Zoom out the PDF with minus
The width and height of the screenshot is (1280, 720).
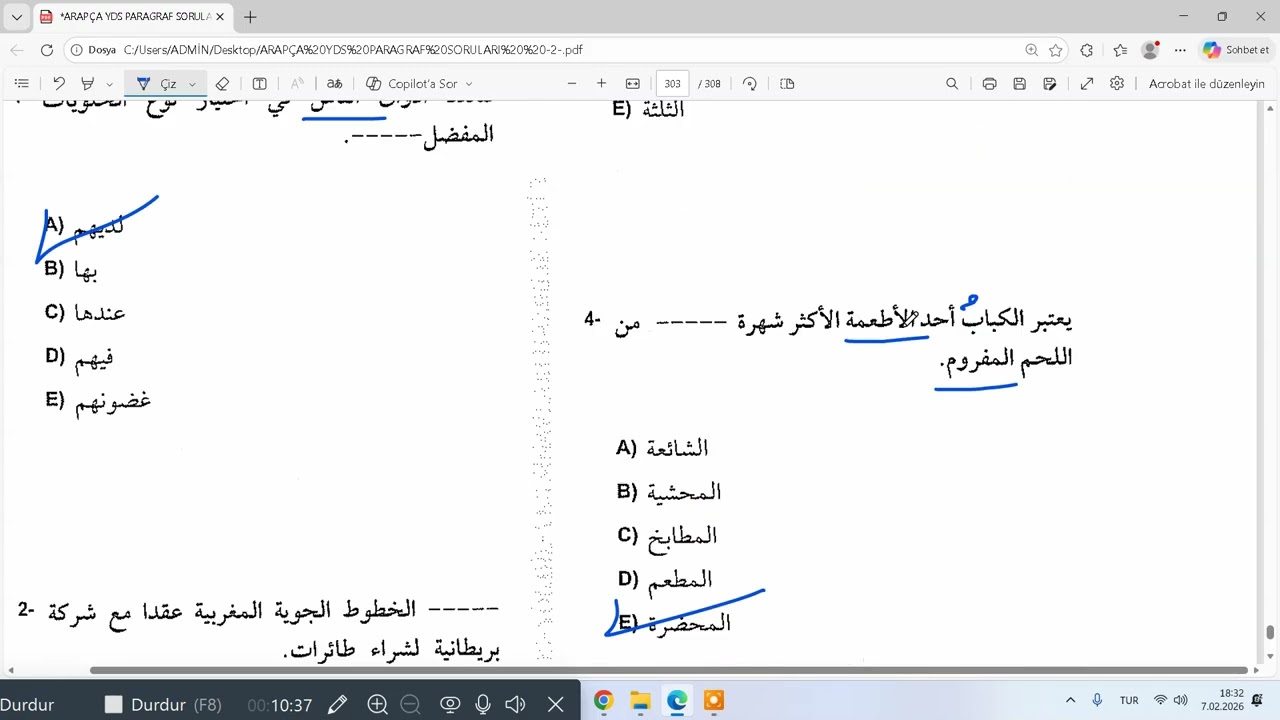(x=572, y=84)
